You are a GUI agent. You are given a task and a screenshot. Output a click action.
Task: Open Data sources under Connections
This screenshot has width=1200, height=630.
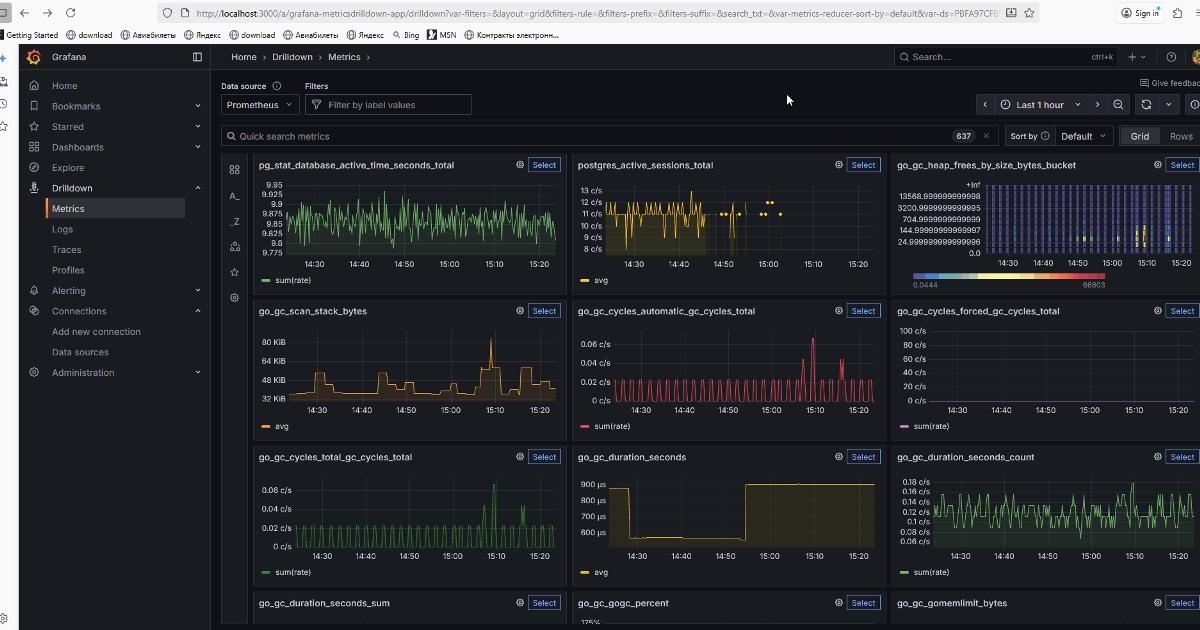pyautogui.click(x=82, y=352)
